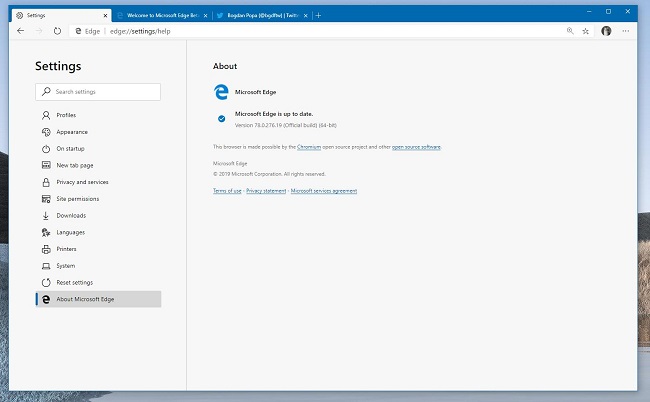Open Profiles settings

click(98, 115)
